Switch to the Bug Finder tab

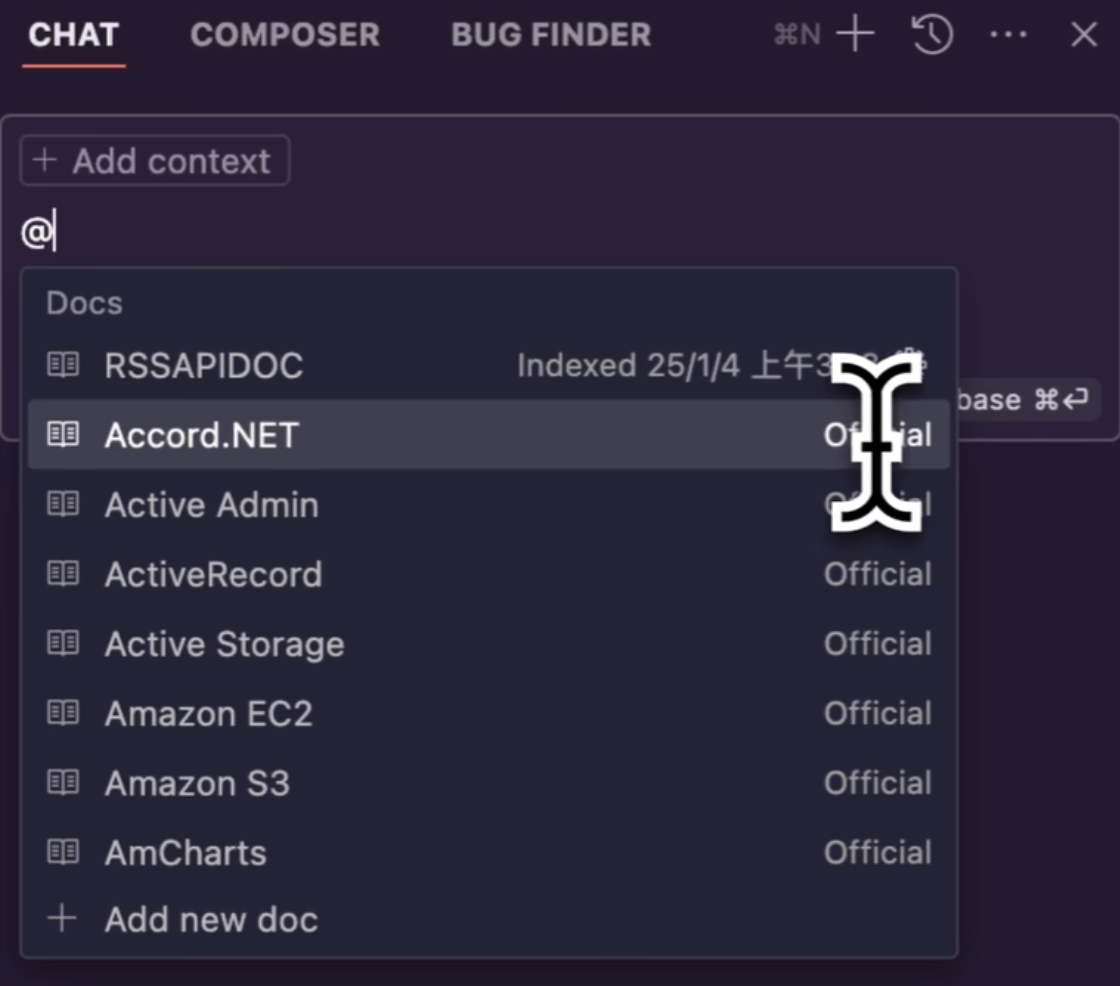click(551, 35)
